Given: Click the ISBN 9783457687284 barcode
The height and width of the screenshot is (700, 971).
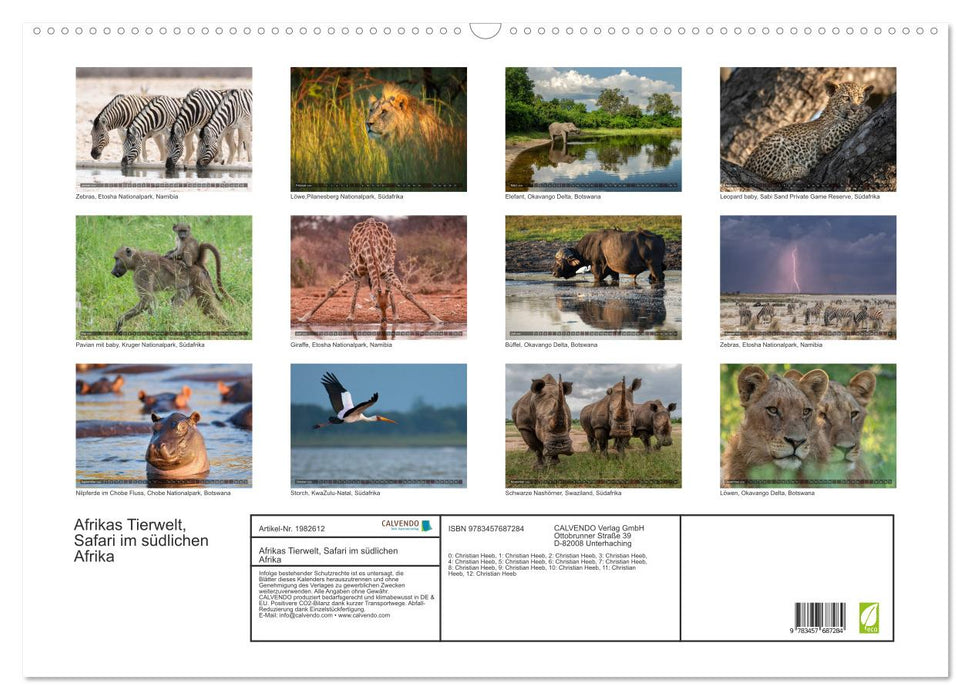Looking at the screenshot, I should coord(819,616).
